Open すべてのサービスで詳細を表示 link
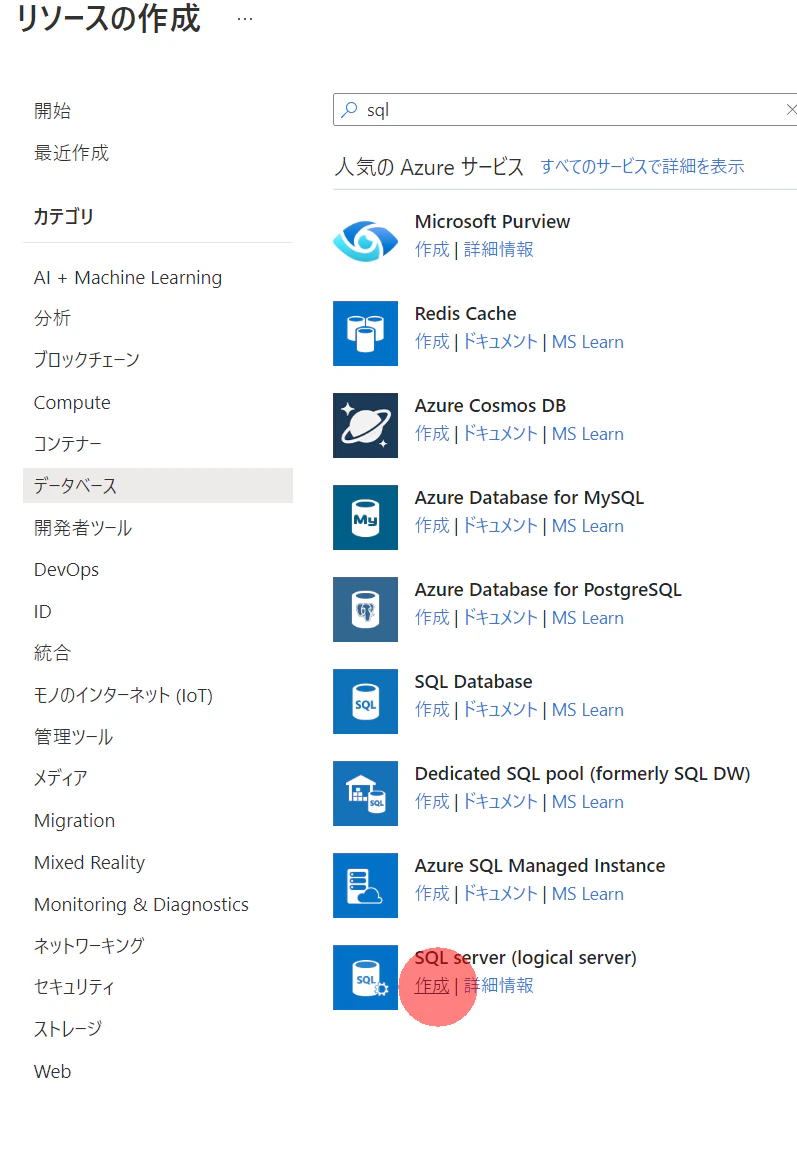Viewport: 797px width, 1160px height. (642, 166)
